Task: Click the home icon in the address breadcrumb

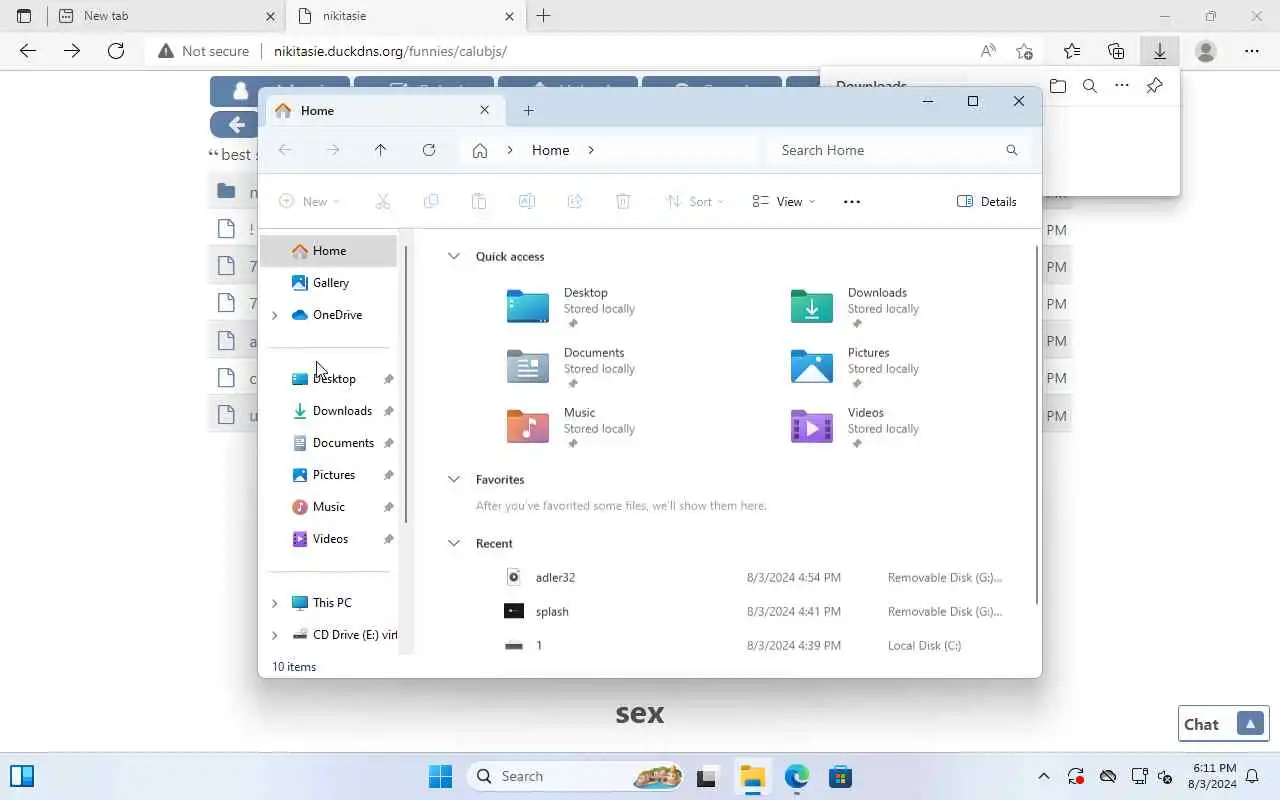Action: [480, 150]
